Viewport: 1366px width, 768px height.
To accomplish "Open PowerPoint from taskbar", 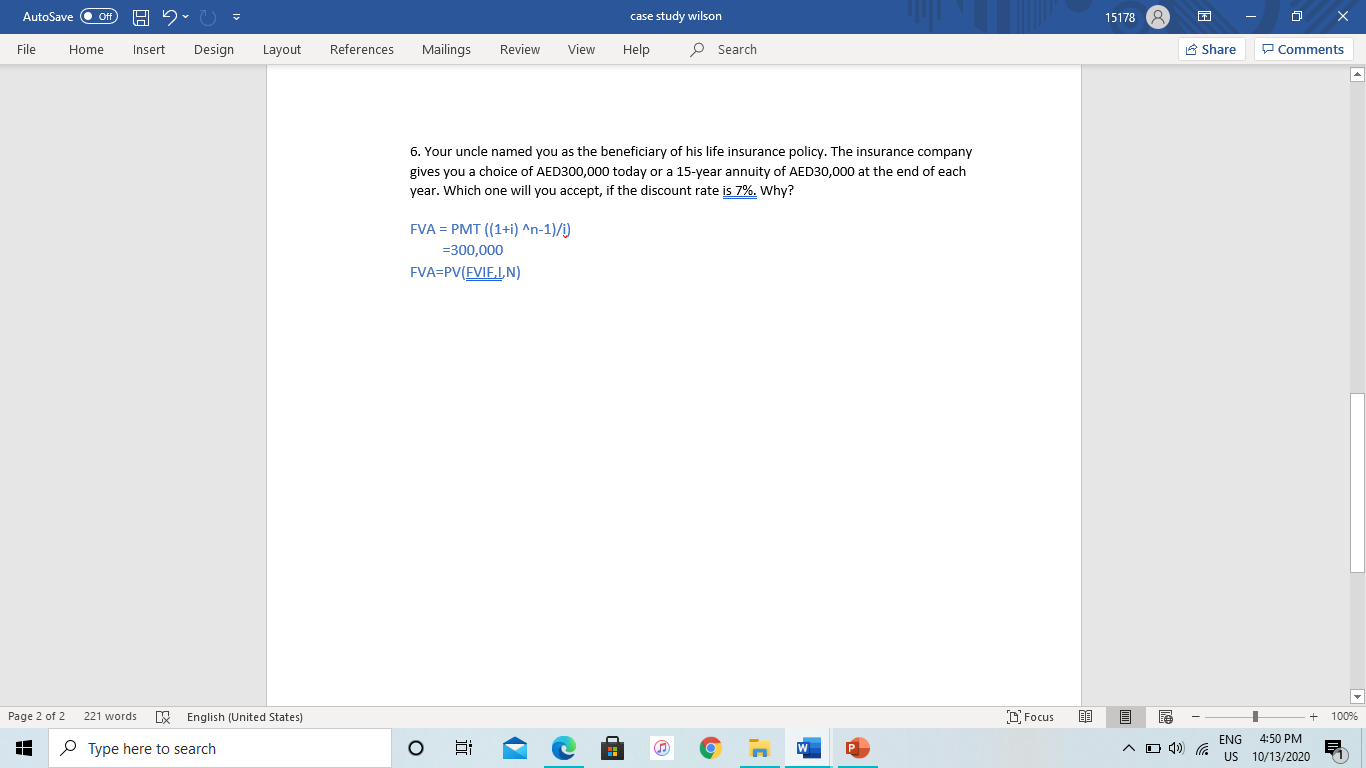I will (x=857, y=748).
